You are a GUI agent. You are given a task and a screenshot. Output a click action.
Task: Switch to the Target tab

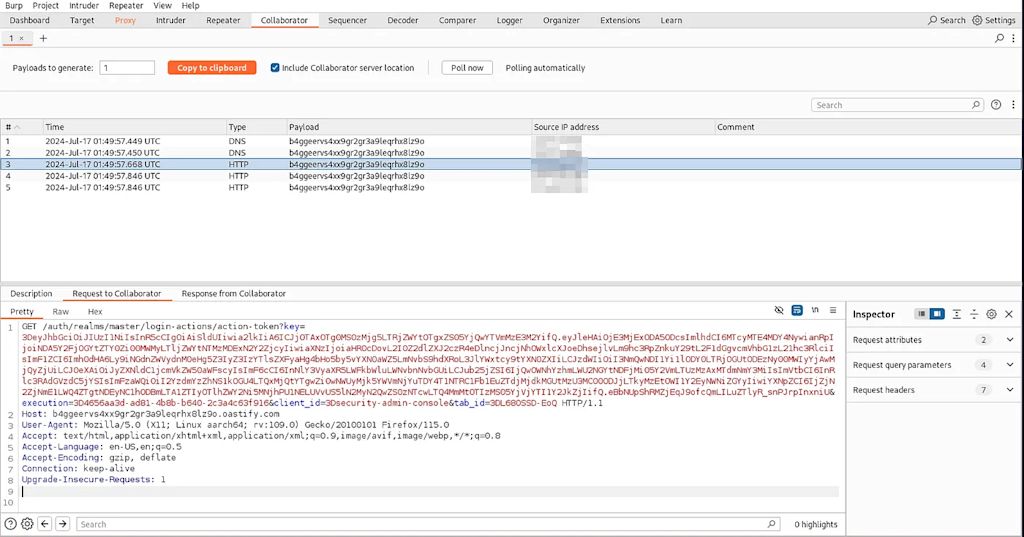point(82,20)
